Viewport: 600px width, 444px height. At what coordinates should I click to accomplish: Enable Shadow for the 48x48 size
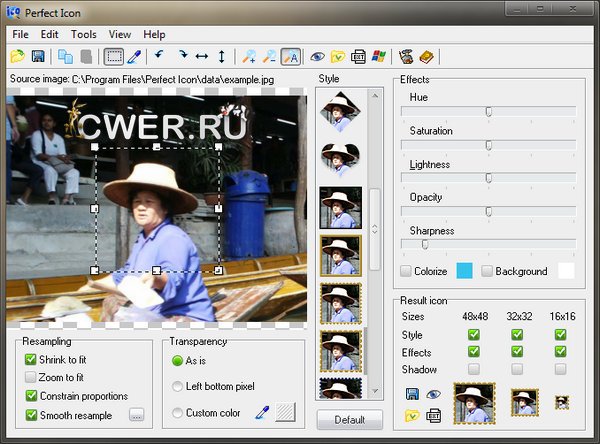point(473,369)
